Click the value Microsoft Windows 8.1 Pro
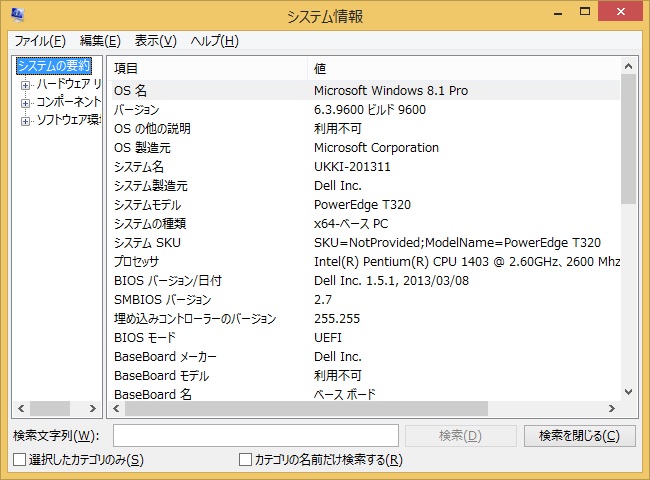The width and height of the screenshot is (650, 480). point(391,90)
